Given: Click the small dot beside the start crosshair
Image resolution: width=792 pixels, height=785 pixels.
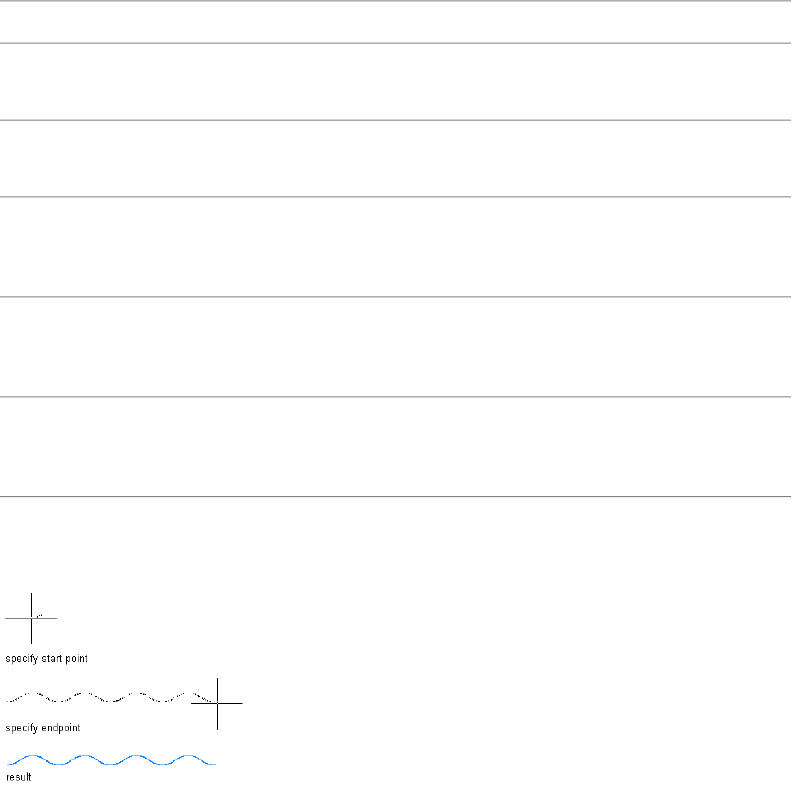Looking at the screenshot, I should click(x=39, y=615).
